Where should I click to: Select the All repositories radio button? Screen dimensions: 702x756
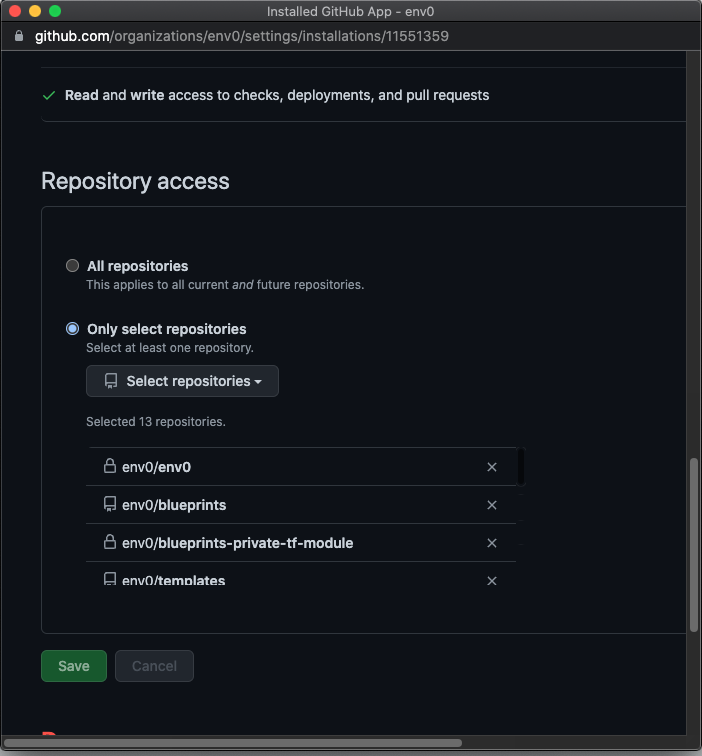click(72, 266)
